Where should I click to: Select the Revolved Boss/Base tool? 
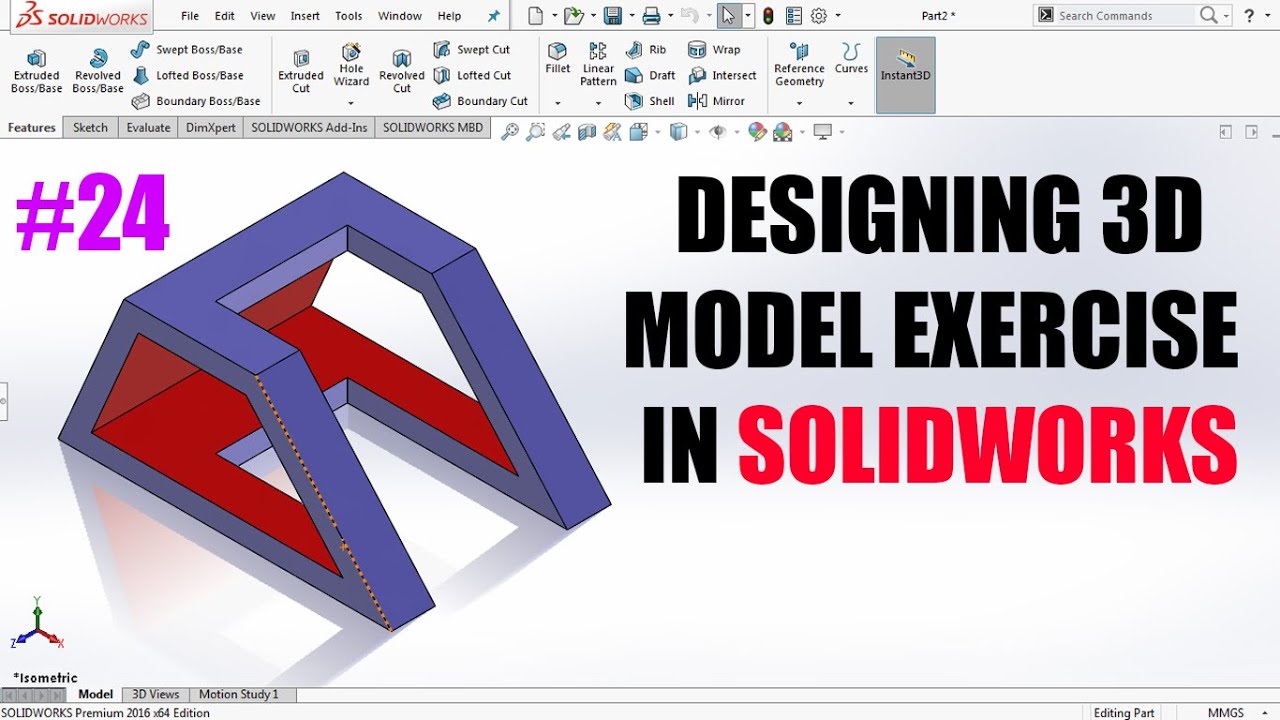coord(98,72)
